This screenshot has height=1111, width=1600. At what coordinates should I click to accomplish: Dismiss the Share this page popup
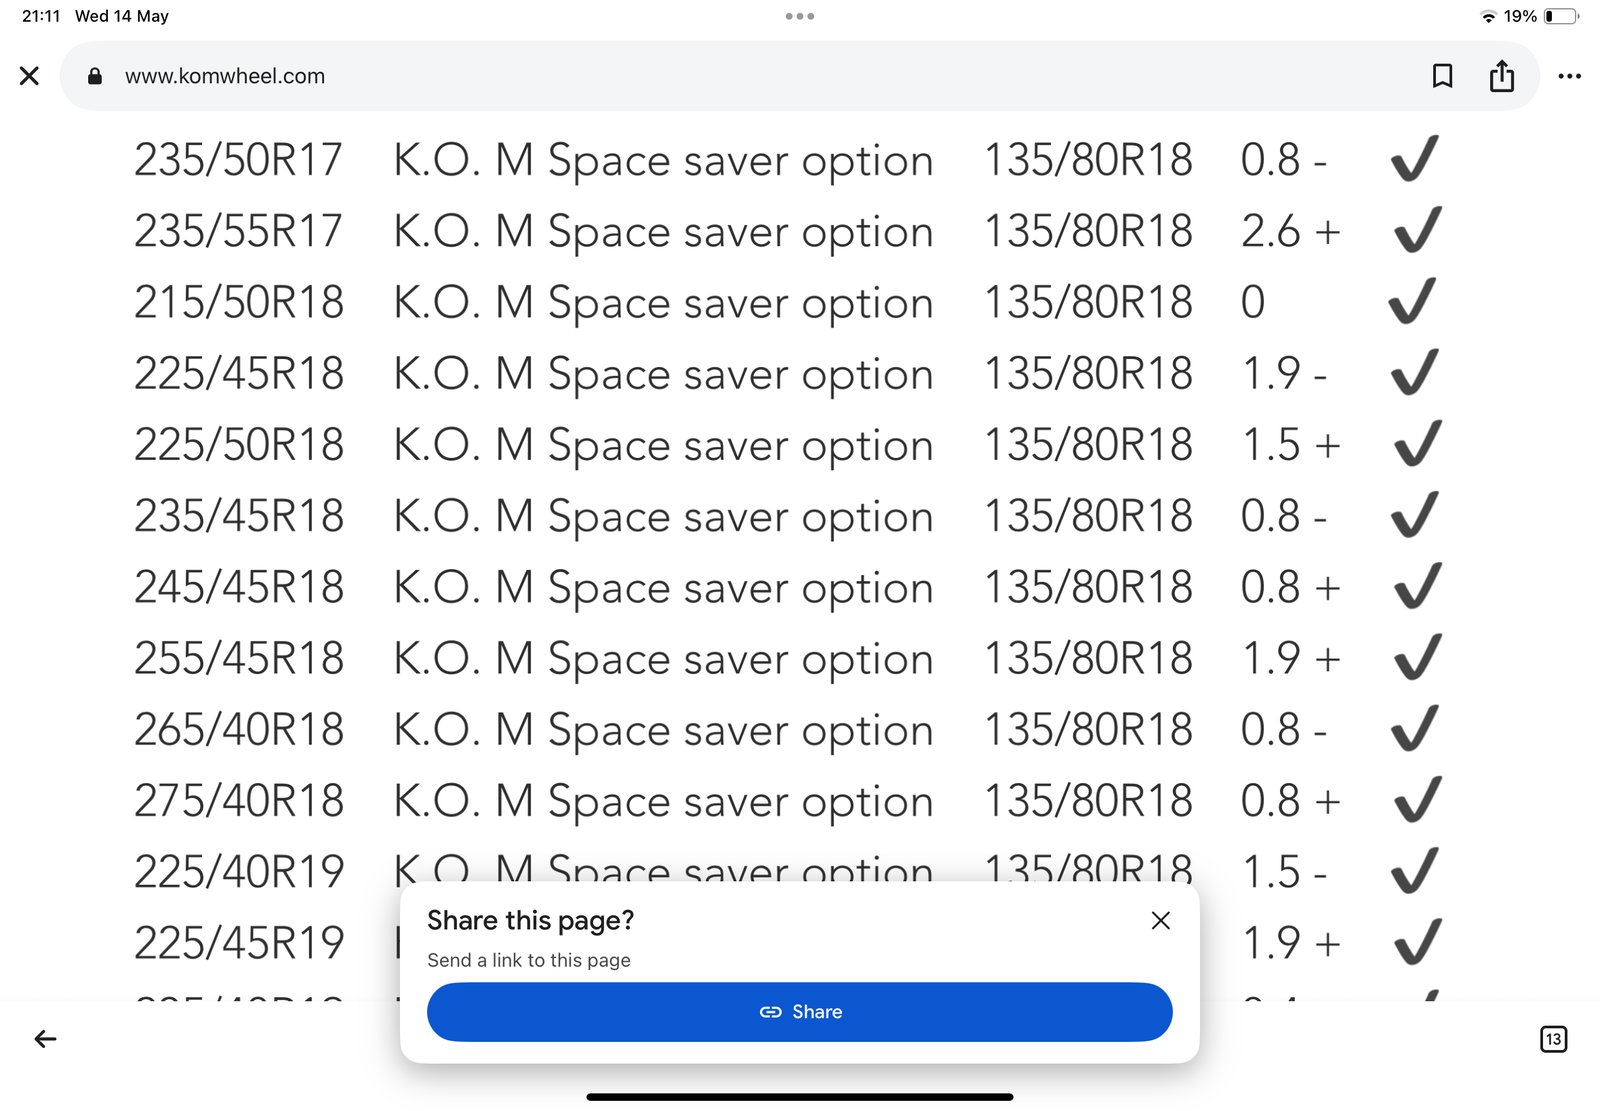[x=1160, y=920]
